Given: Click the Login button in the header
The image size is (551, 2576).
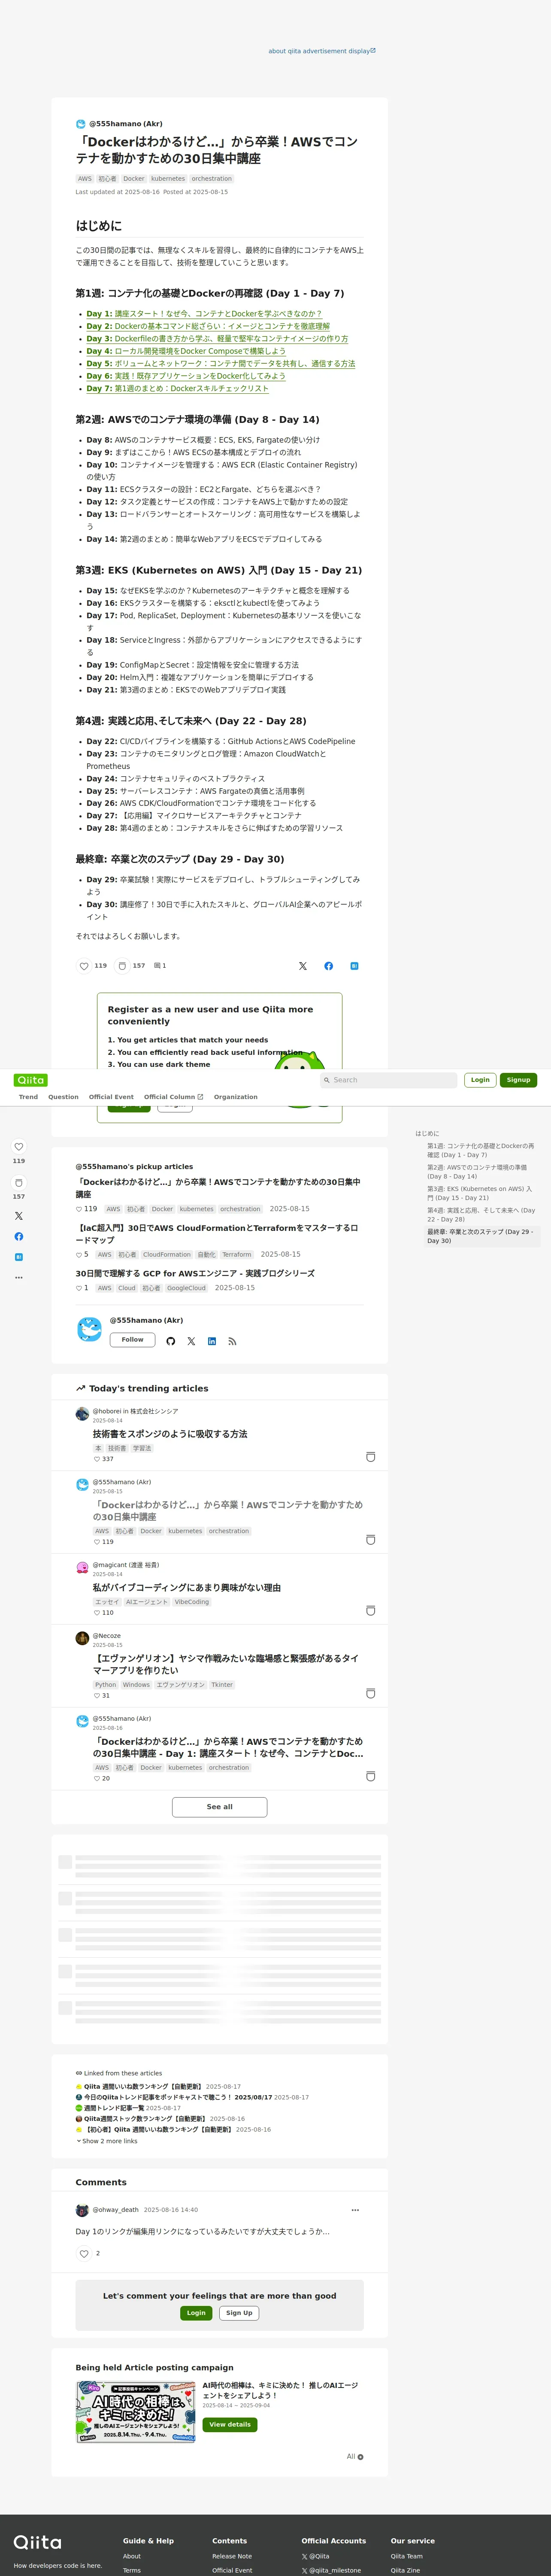Looking at the screenshot, I should point(480,1080).
